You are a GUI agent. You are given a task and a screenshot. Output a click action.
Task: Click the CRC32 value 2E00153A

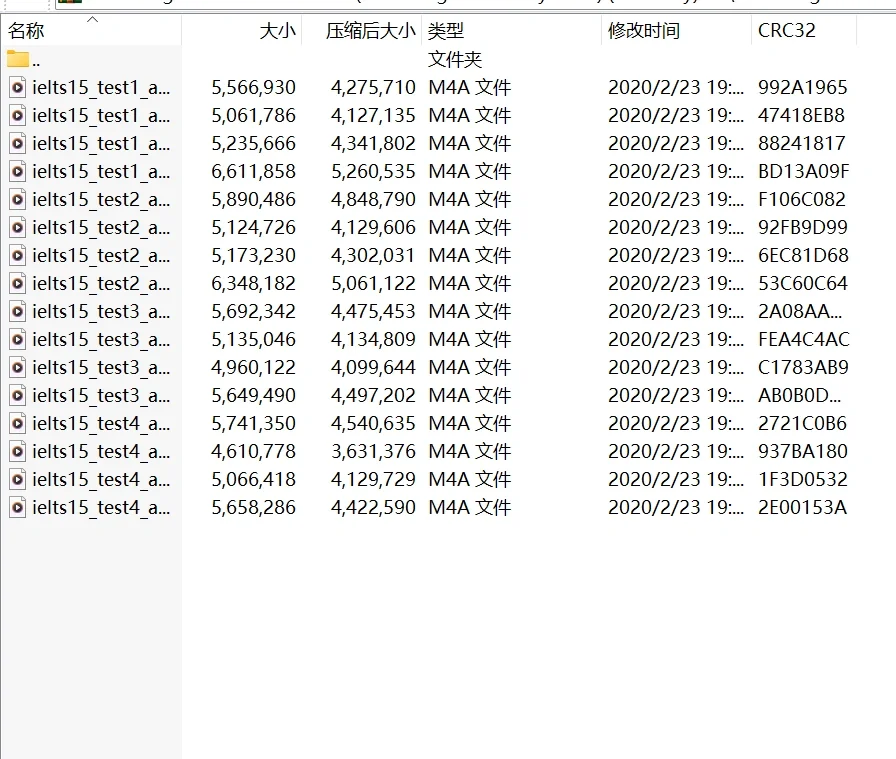click(x=802, y=508)
